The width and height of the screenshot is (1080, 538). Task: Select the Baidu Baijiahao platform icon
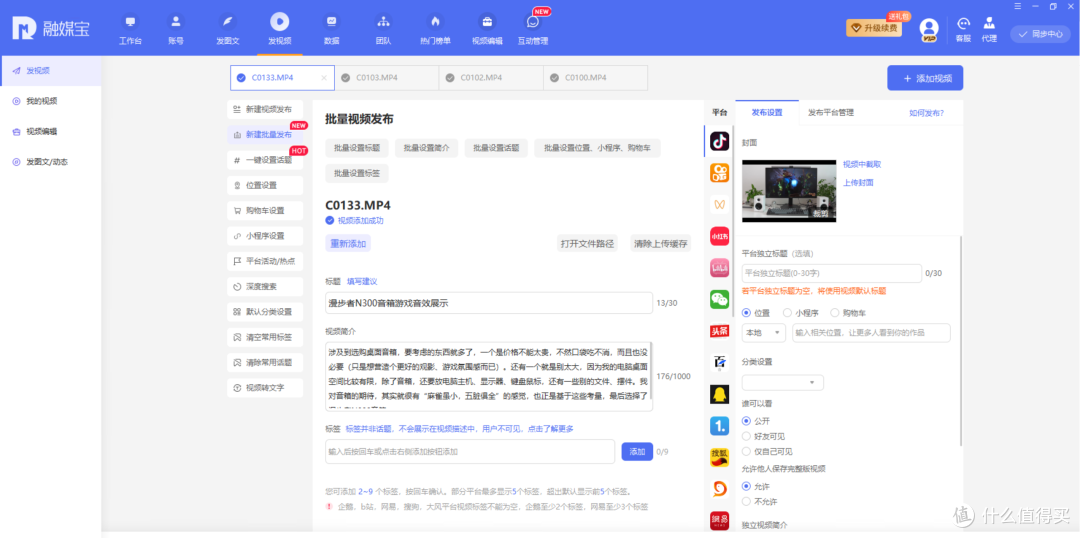coord(719,362)
